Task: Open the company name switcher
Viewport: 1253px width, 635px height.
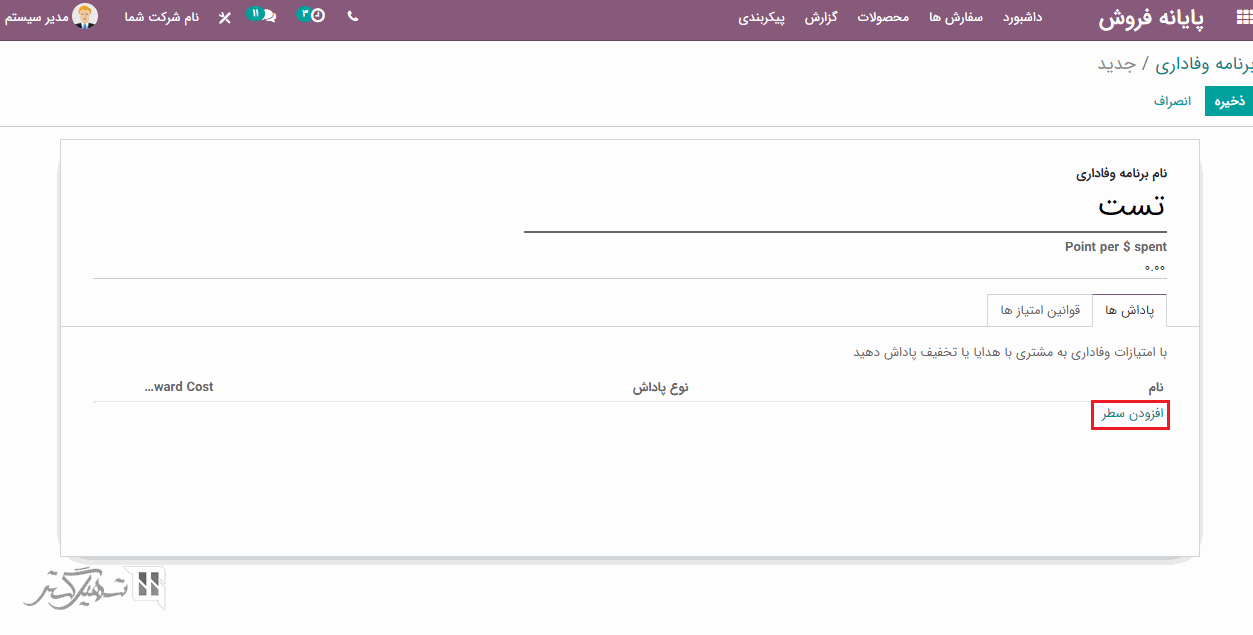Action: (x=162, y=18)
